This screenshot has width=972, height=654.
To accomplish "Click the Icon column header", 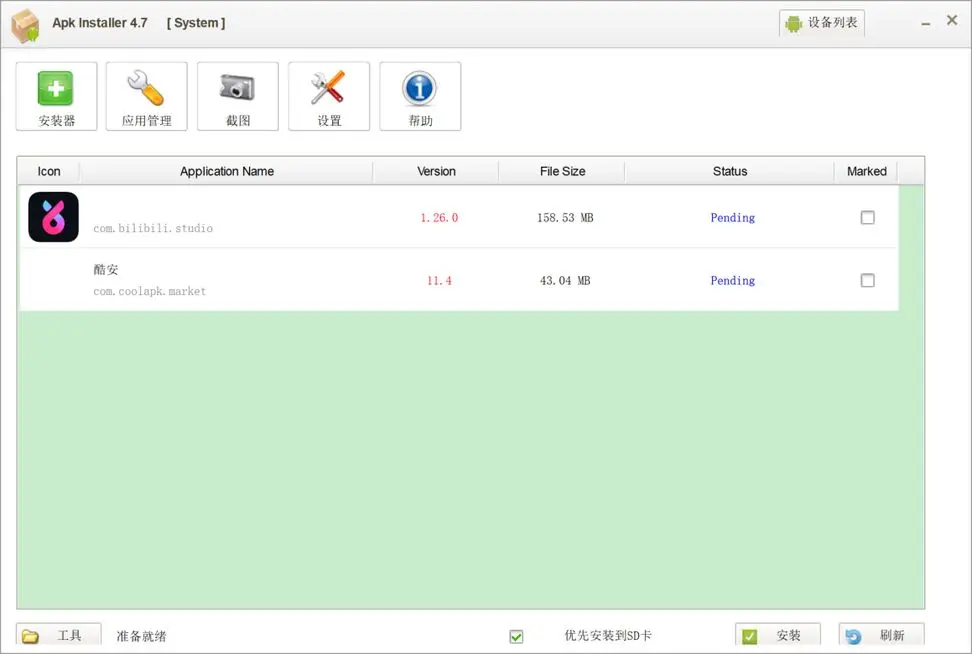I will [49, 171].
